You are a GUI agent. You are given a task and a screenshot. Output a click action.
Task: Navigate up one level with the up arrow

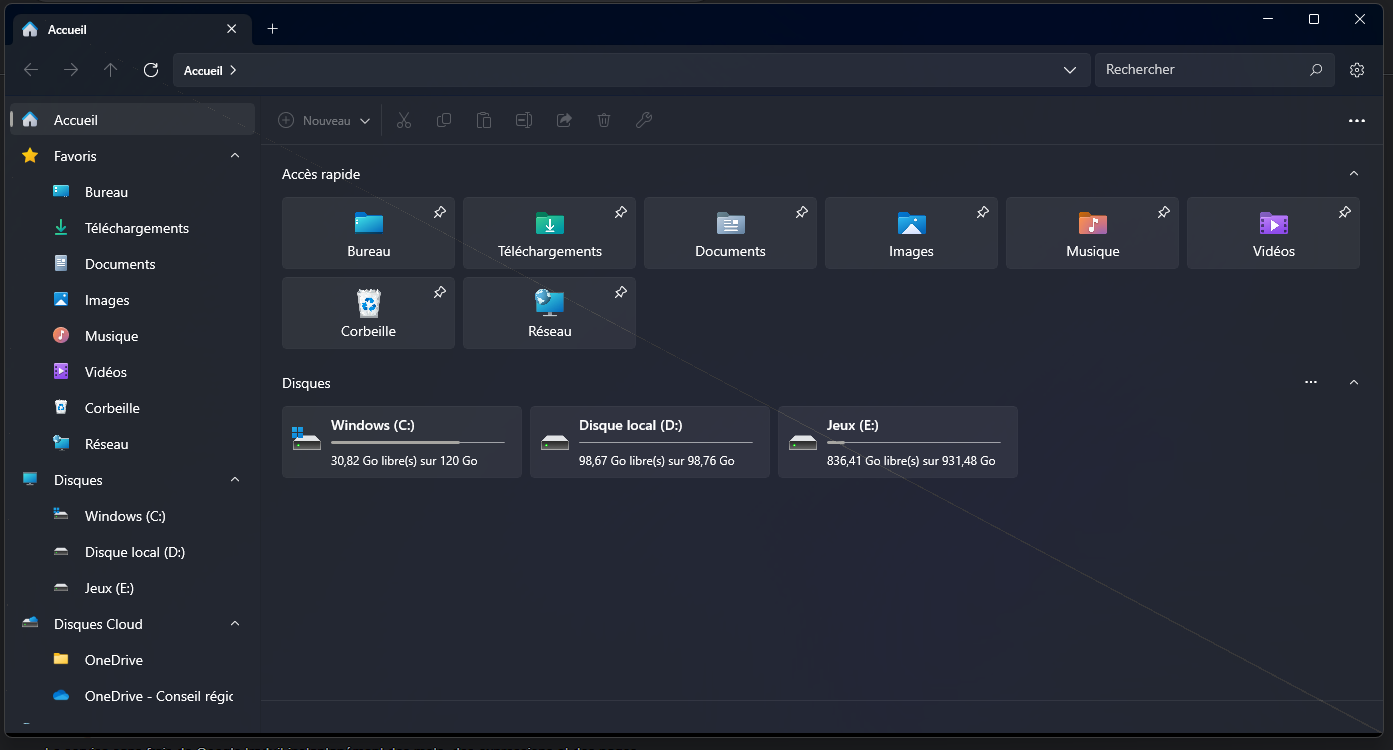pos(111,70)
